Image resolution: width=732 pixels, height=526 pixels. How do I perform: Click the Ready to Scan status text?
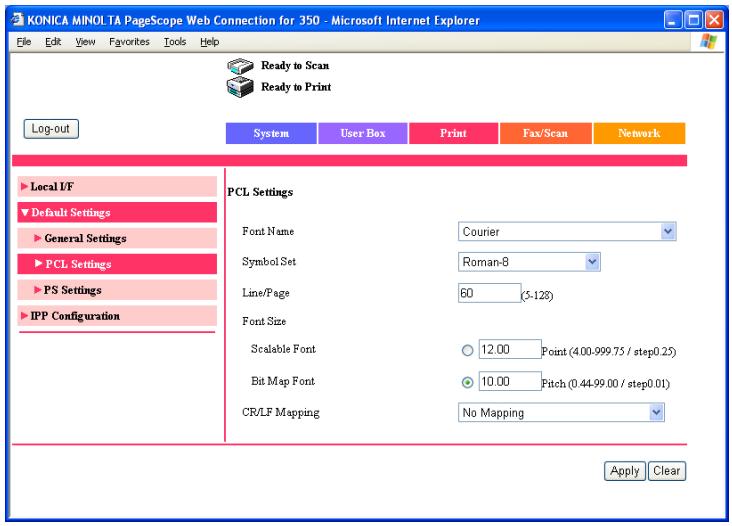coord(295,65)
